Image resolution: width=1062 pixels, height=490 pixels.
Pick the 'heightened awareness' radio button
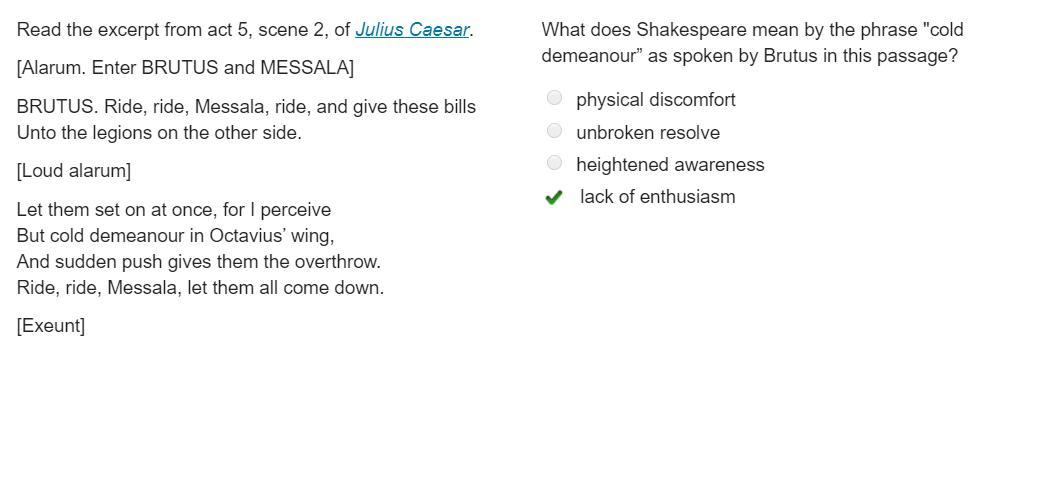coord(554,163)
